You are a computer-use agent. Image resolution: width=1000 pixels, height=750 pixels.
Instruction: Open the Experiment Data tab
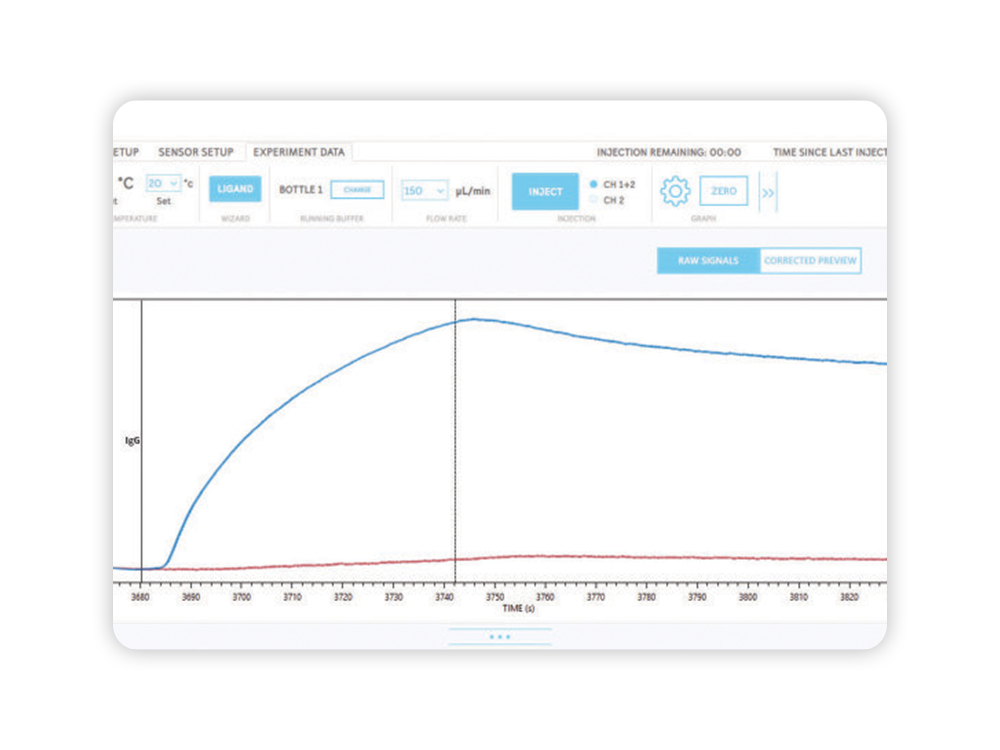point(299,152)
